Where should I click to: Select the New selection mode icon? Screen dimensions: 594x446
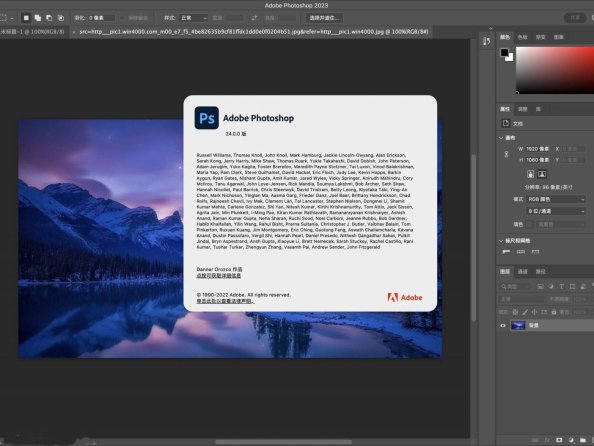tap(26, 18)
